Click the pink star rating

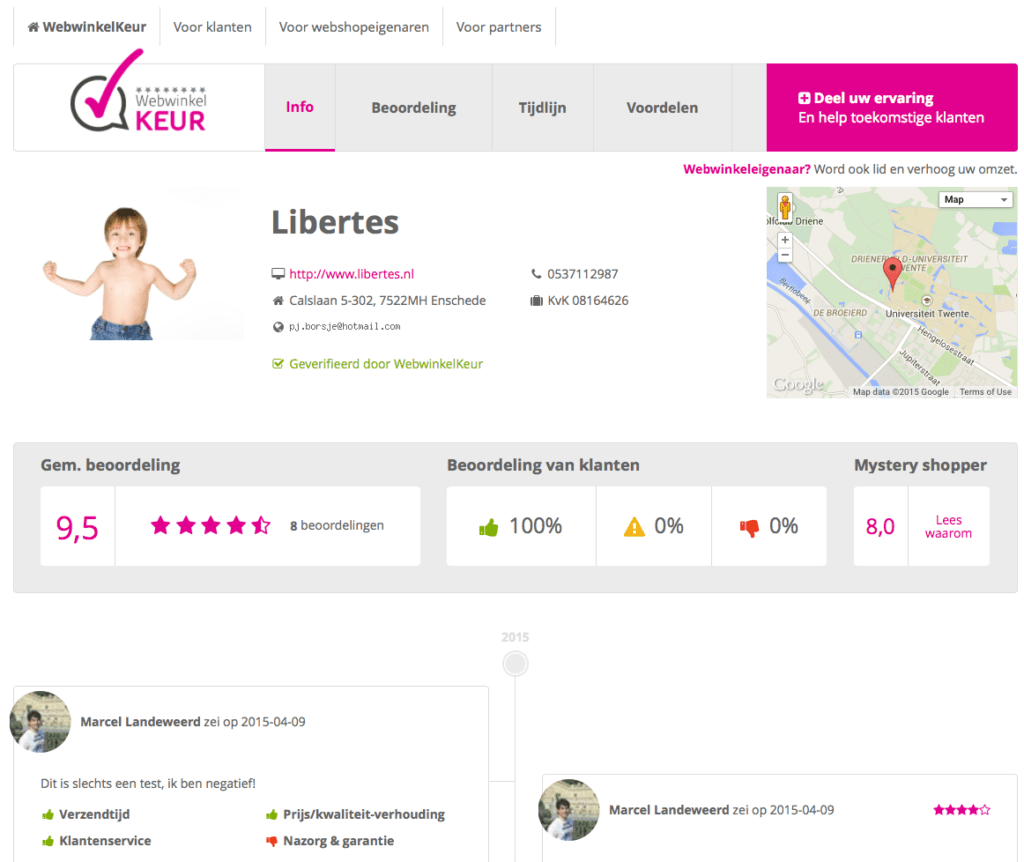210,526
